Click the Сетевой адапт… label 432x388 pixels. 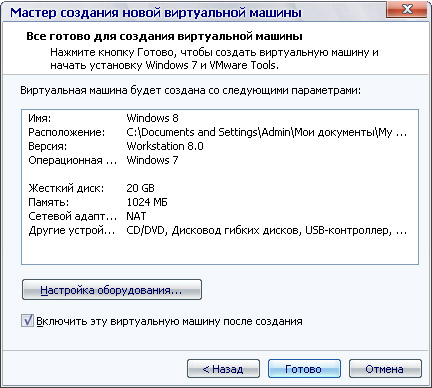click(72, 216)
